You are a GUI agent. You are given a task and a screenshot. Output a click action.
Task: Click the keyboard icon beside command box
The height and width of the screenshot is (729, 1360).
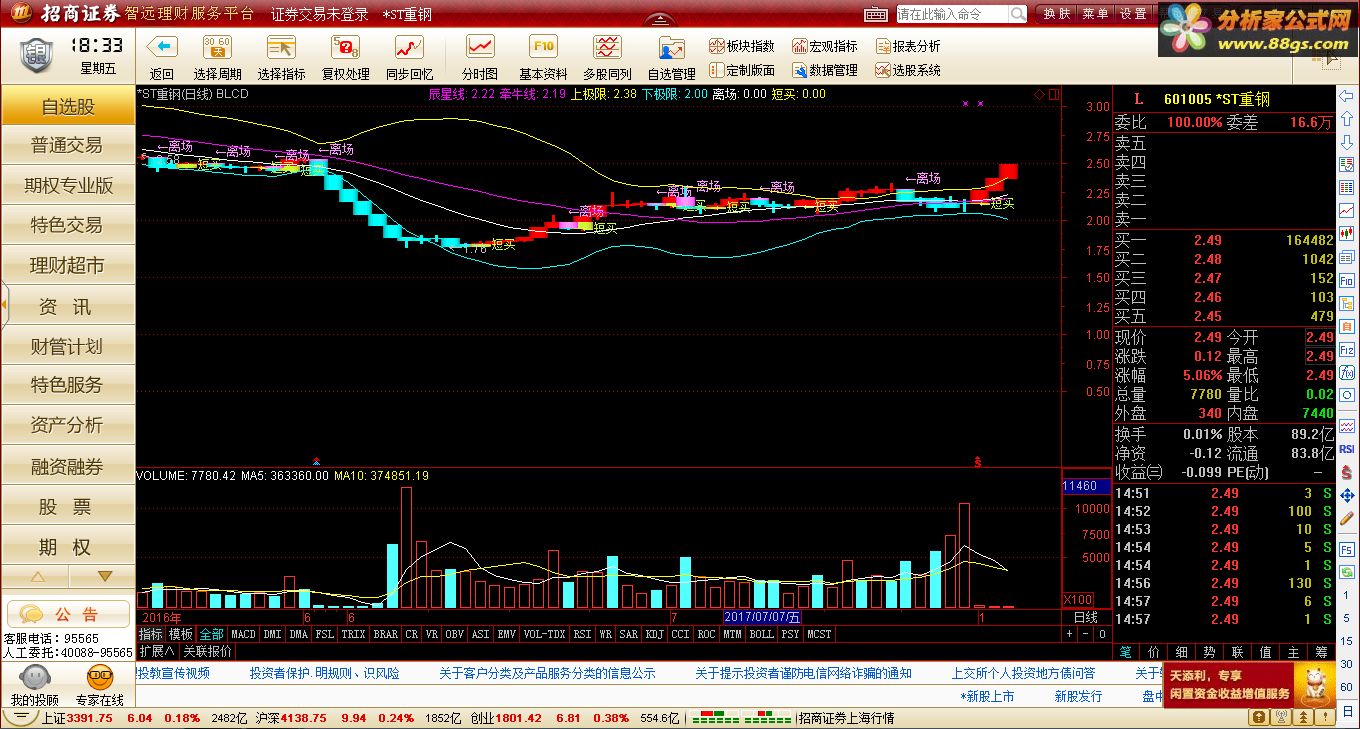coord(876,14)
